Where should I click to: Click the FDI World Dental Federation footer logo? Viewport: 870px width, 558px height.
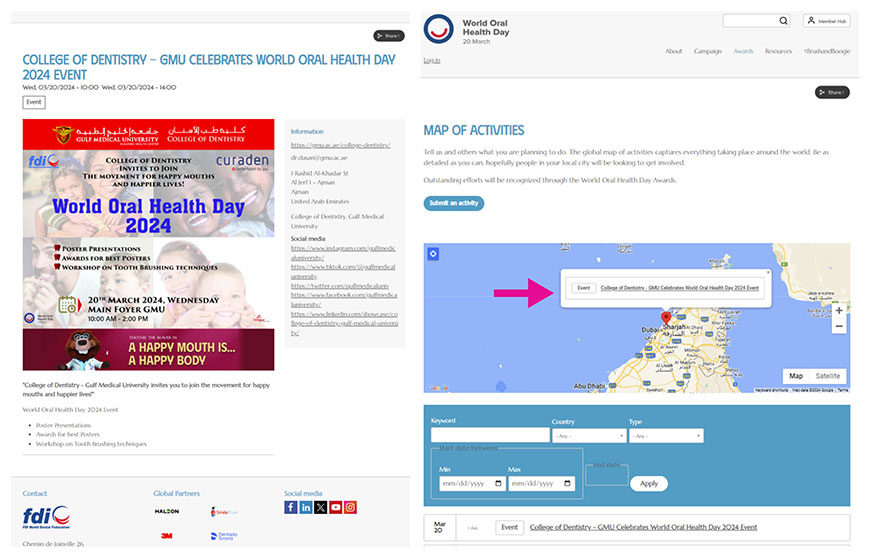[x=46, y=517]
